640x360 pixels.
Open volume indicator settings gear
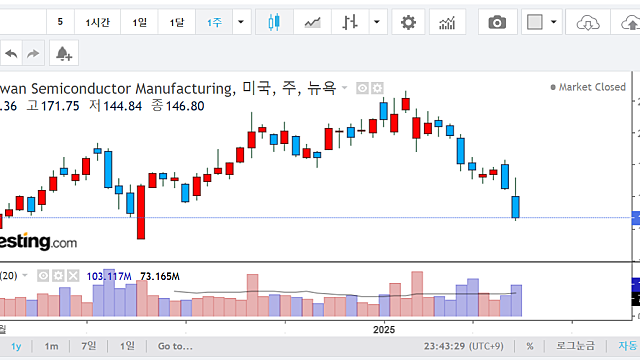click(58, 276)
